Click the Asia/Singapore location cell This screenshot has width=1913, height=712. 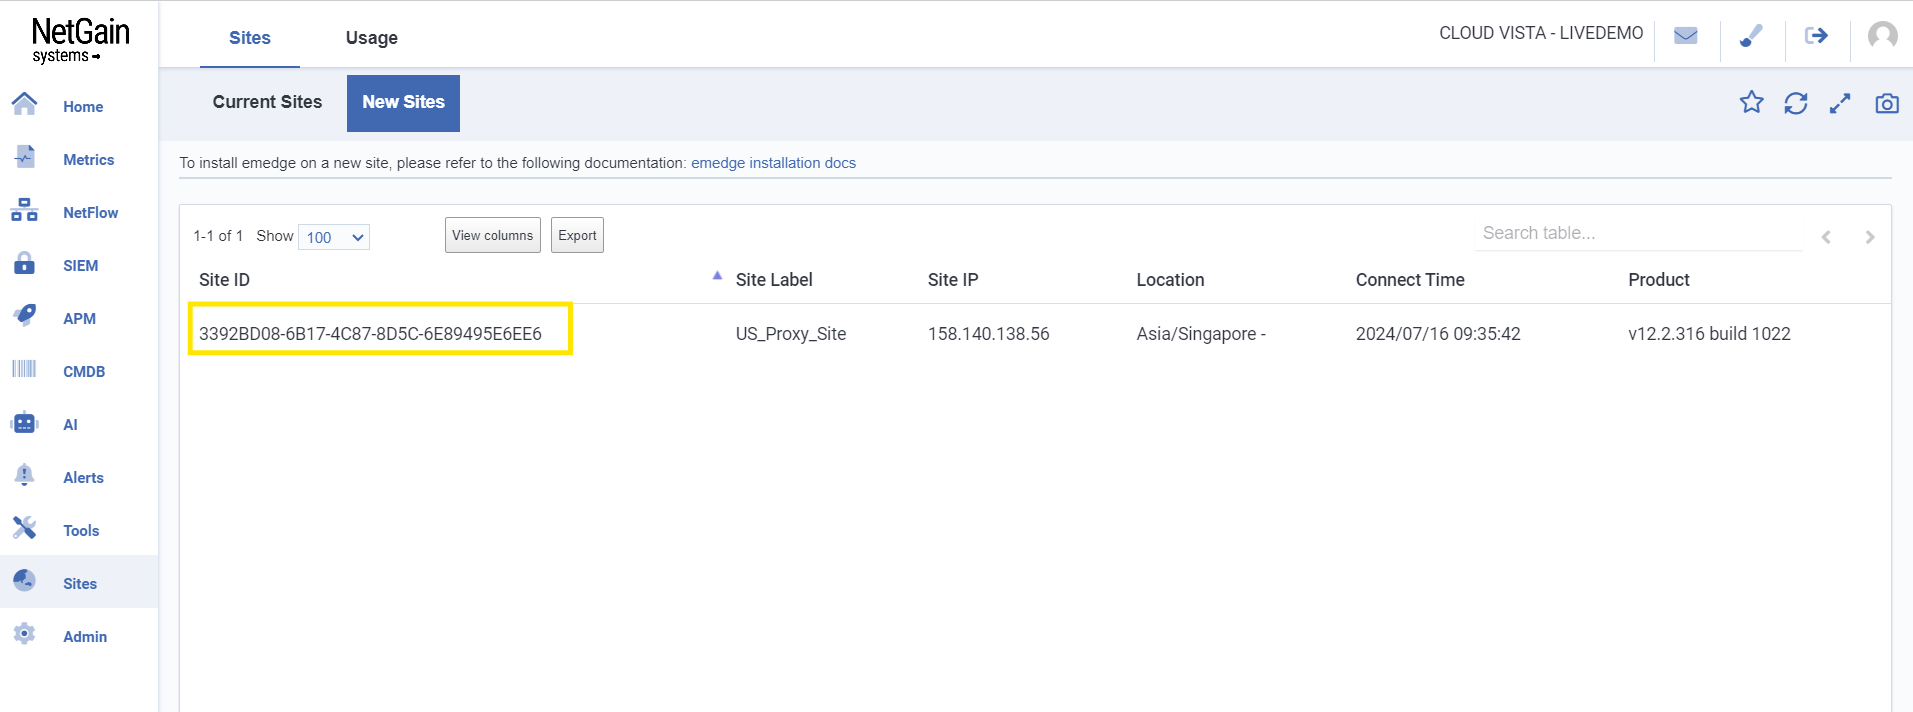1201,334
